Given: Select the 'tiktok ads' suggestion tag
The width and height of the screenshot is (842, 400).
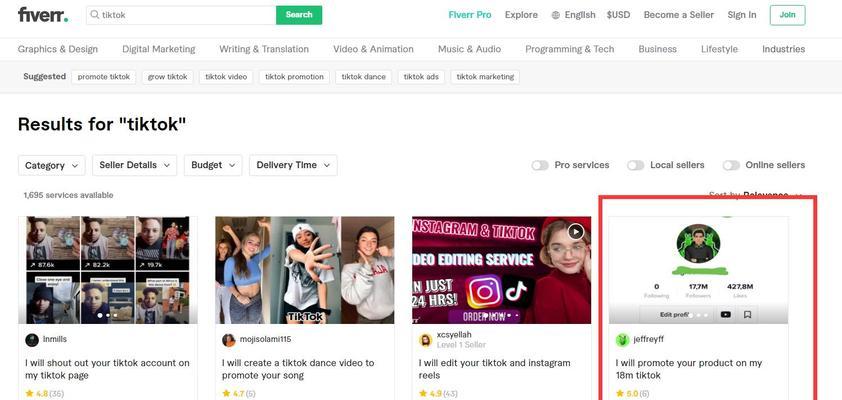Looking at the screenshot, I should click(x=421, y=77).
